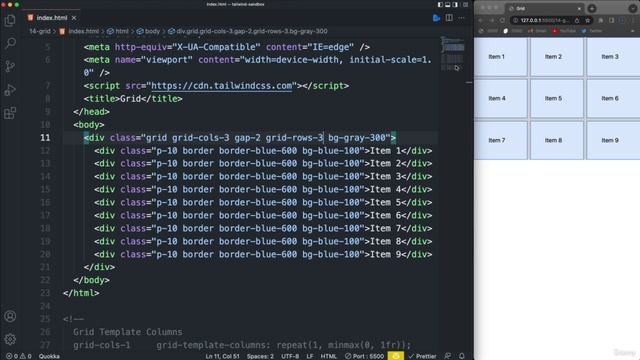
Task: Select the index.html breadcrumb item
Action: tap(79, 31)
